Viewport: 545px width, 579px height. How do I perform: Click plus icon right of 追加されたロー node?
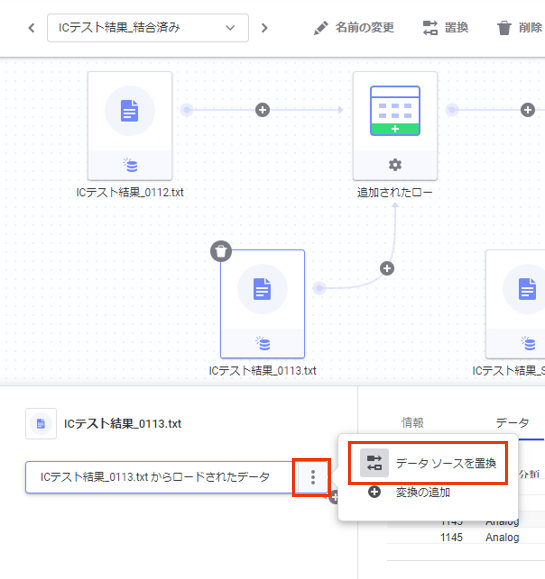pos(528,110)
